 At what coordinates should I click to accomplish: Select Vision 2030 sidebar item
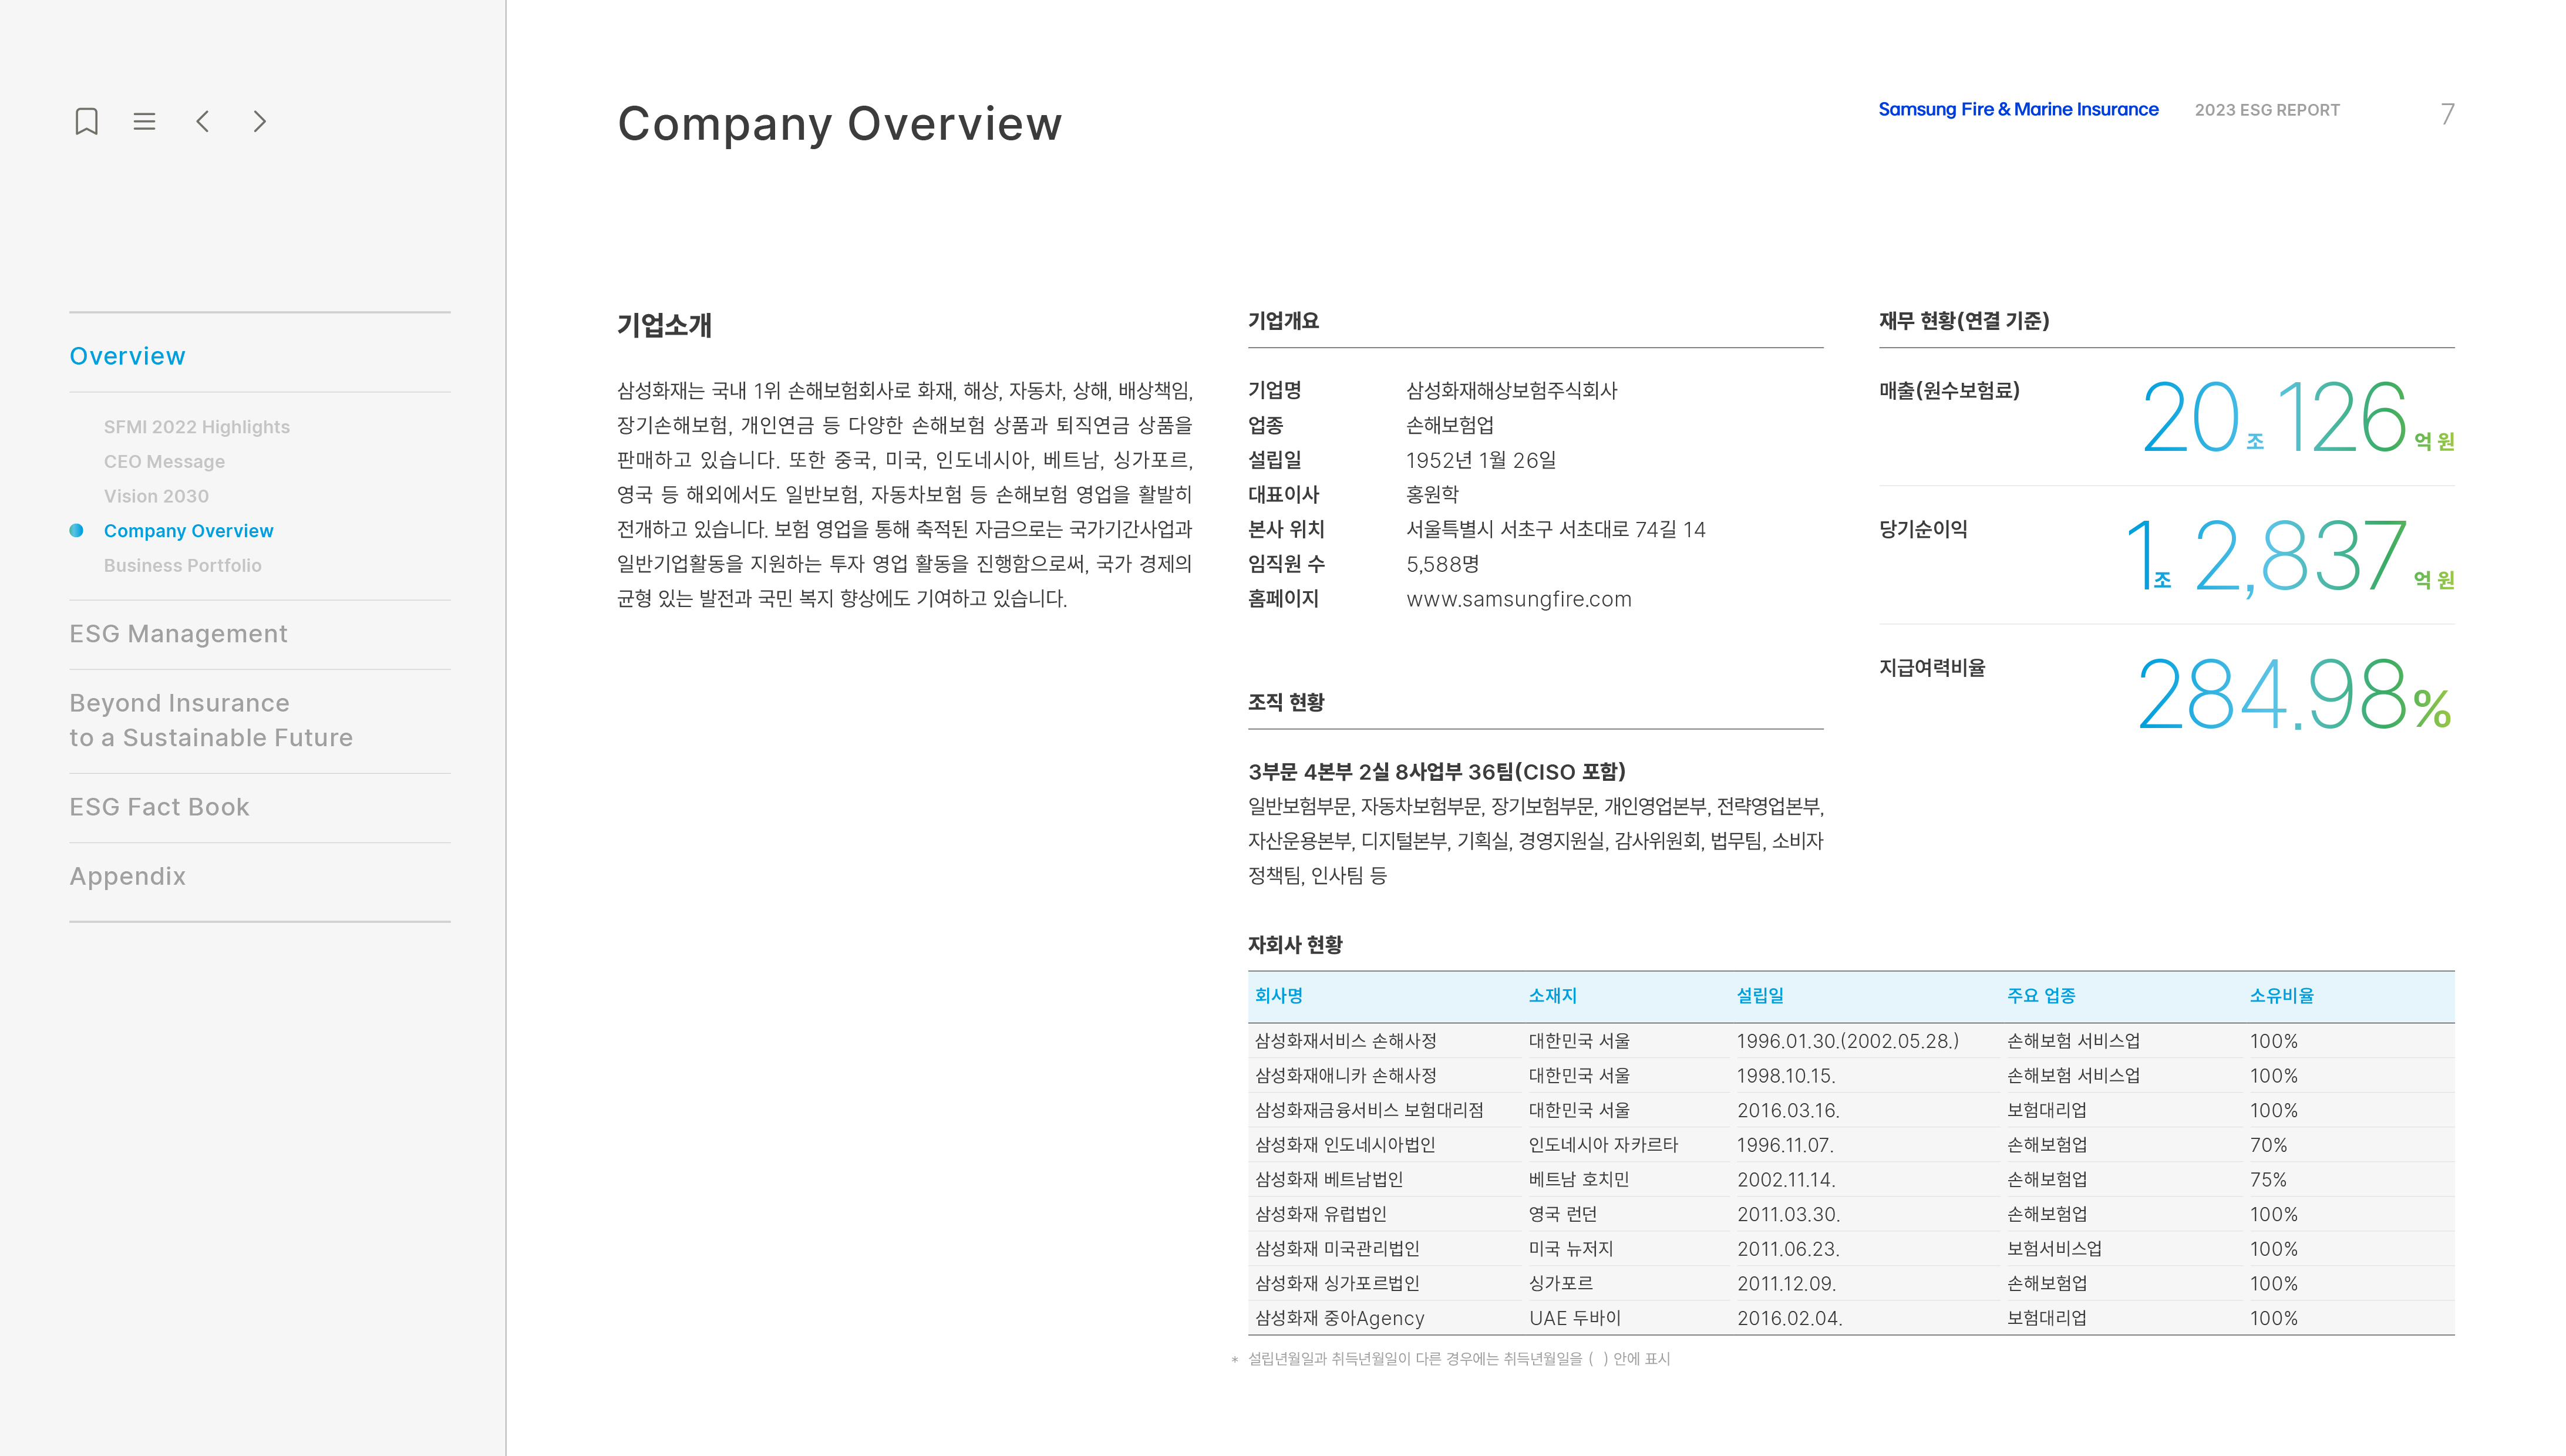click(156, 496)
